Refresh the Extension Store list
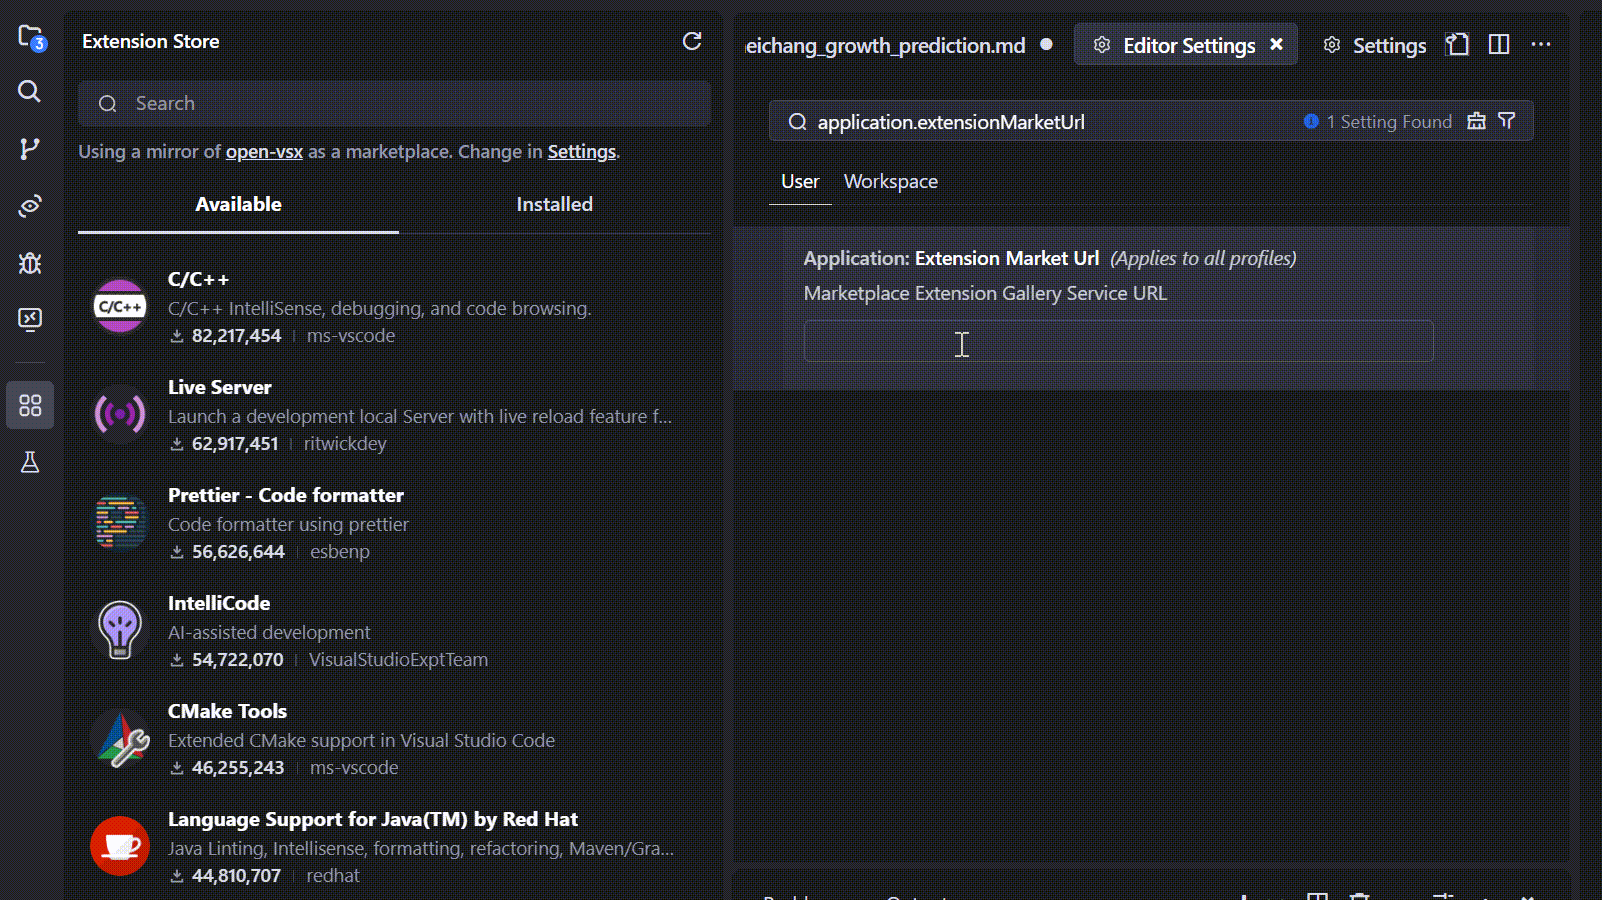Image resolution: width=1602 pixels, height=900 pixels. point(692,41)
